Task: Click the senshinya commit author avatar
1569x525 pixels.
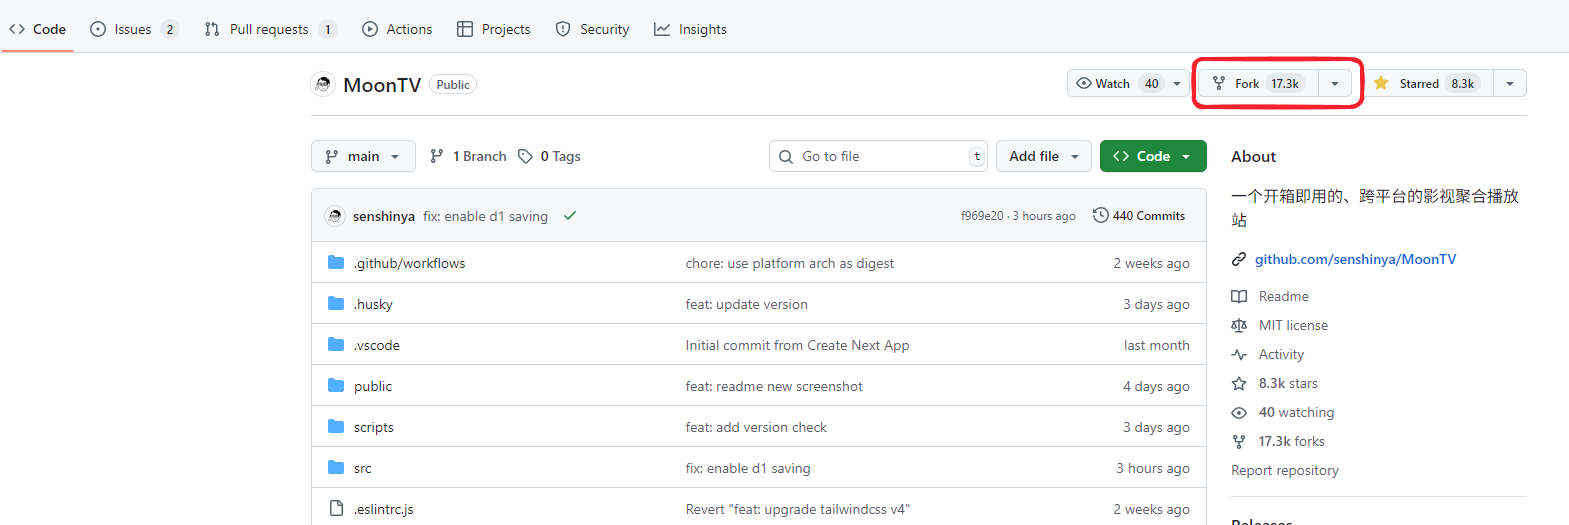Action: [335, 216]
